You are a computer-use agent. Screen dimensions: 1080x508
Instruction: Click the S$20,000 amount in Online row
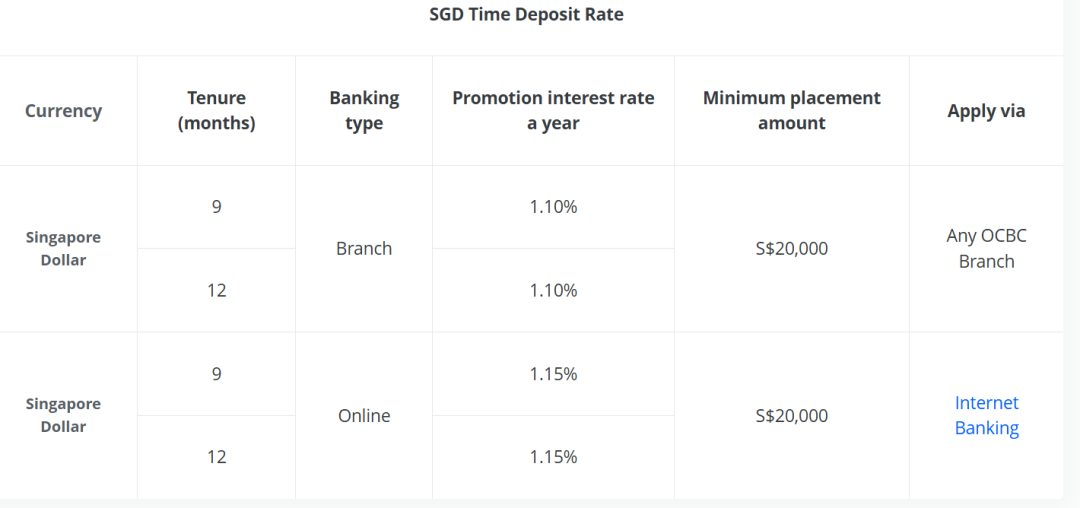coord(791,416)
